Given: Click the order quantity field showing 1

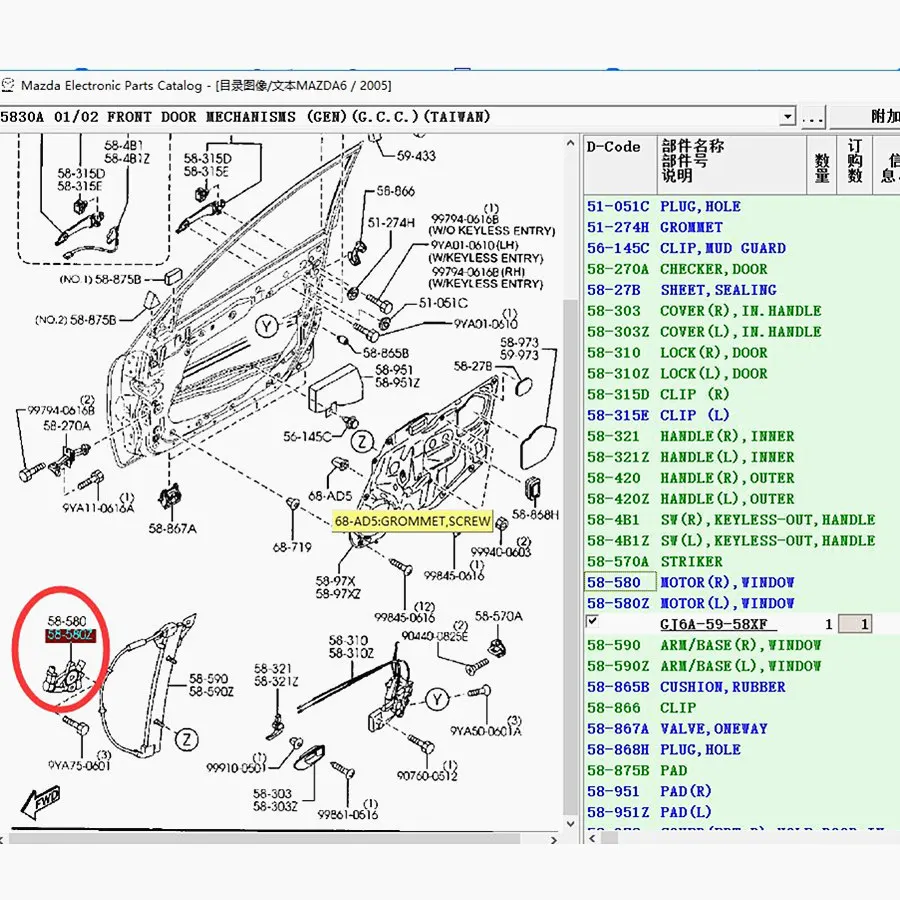Looking at the screenshot, I should pos(855,624).
